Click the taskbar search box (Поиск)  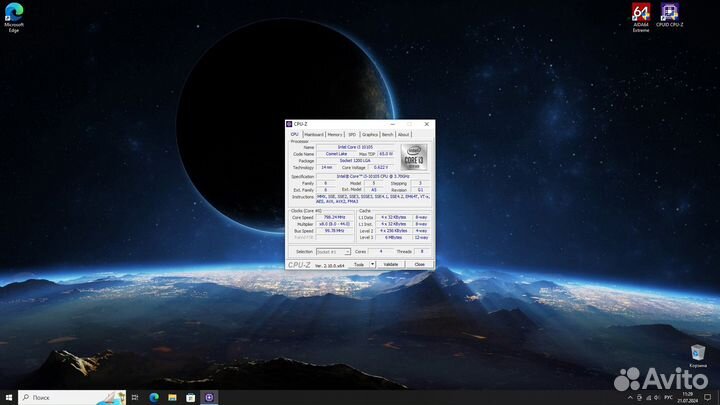pyautogui.click(x=72, y=398)
